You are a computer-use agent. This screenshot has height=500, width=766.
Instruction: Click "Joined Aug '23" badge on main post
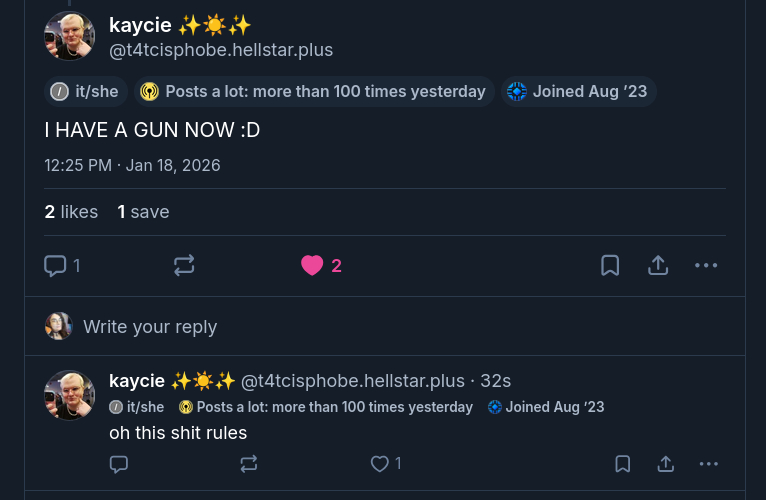579,92
